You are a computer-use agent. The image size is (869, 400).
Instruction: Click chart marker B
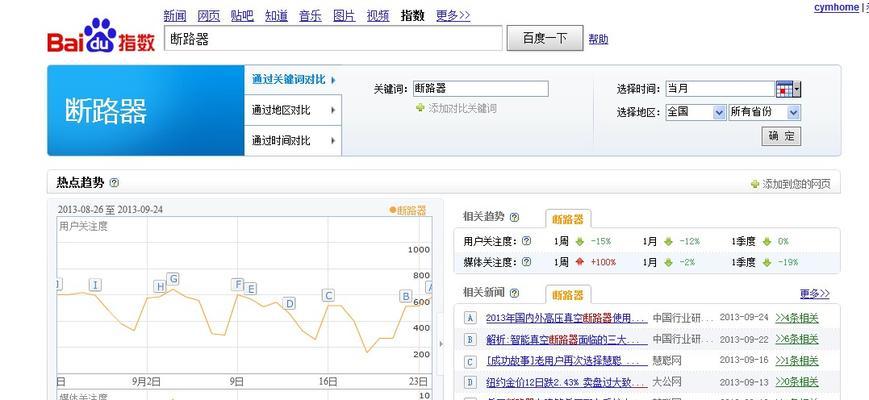406,296
